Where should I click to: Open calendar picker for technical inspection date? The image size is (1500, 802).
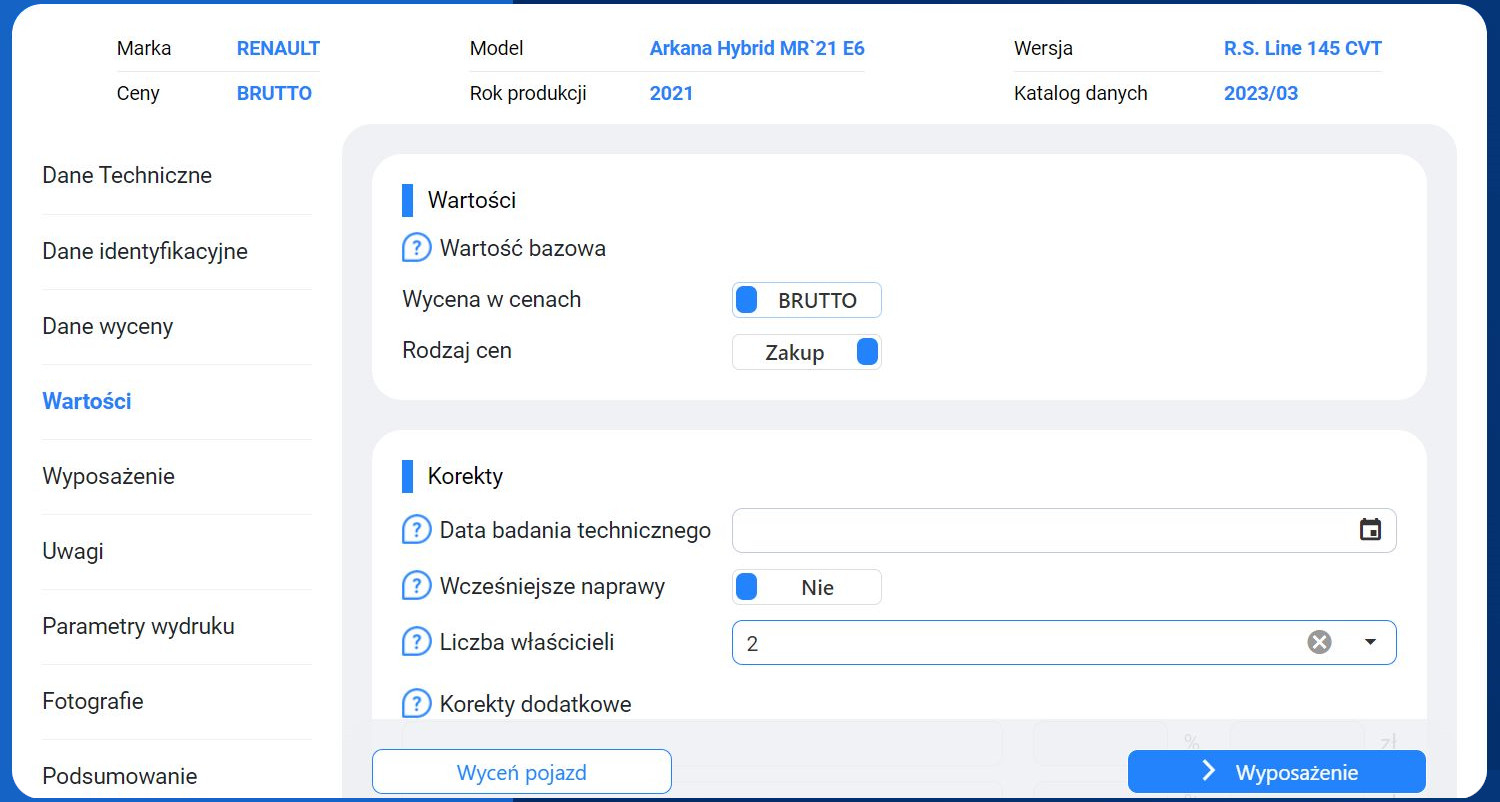tap(1370, 530)
